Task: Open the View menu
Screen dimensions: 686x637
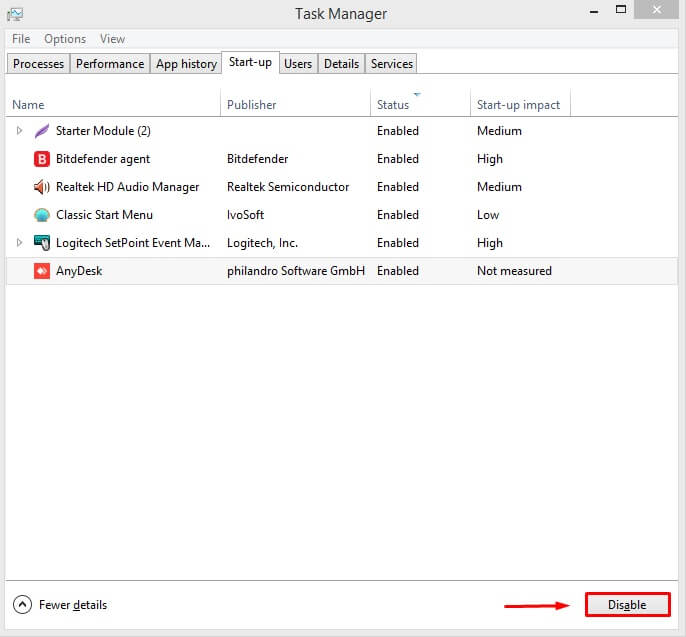Action: click(x=112, y=39)
